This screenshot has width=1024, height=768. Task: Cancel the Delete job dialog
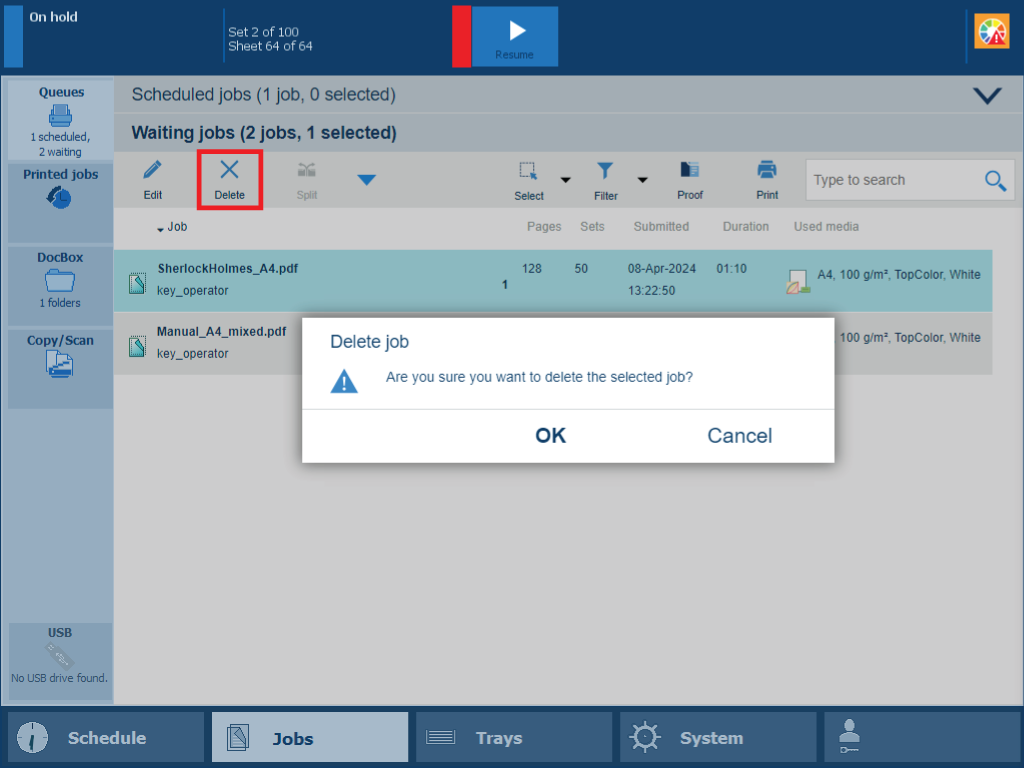click(739, 435)
